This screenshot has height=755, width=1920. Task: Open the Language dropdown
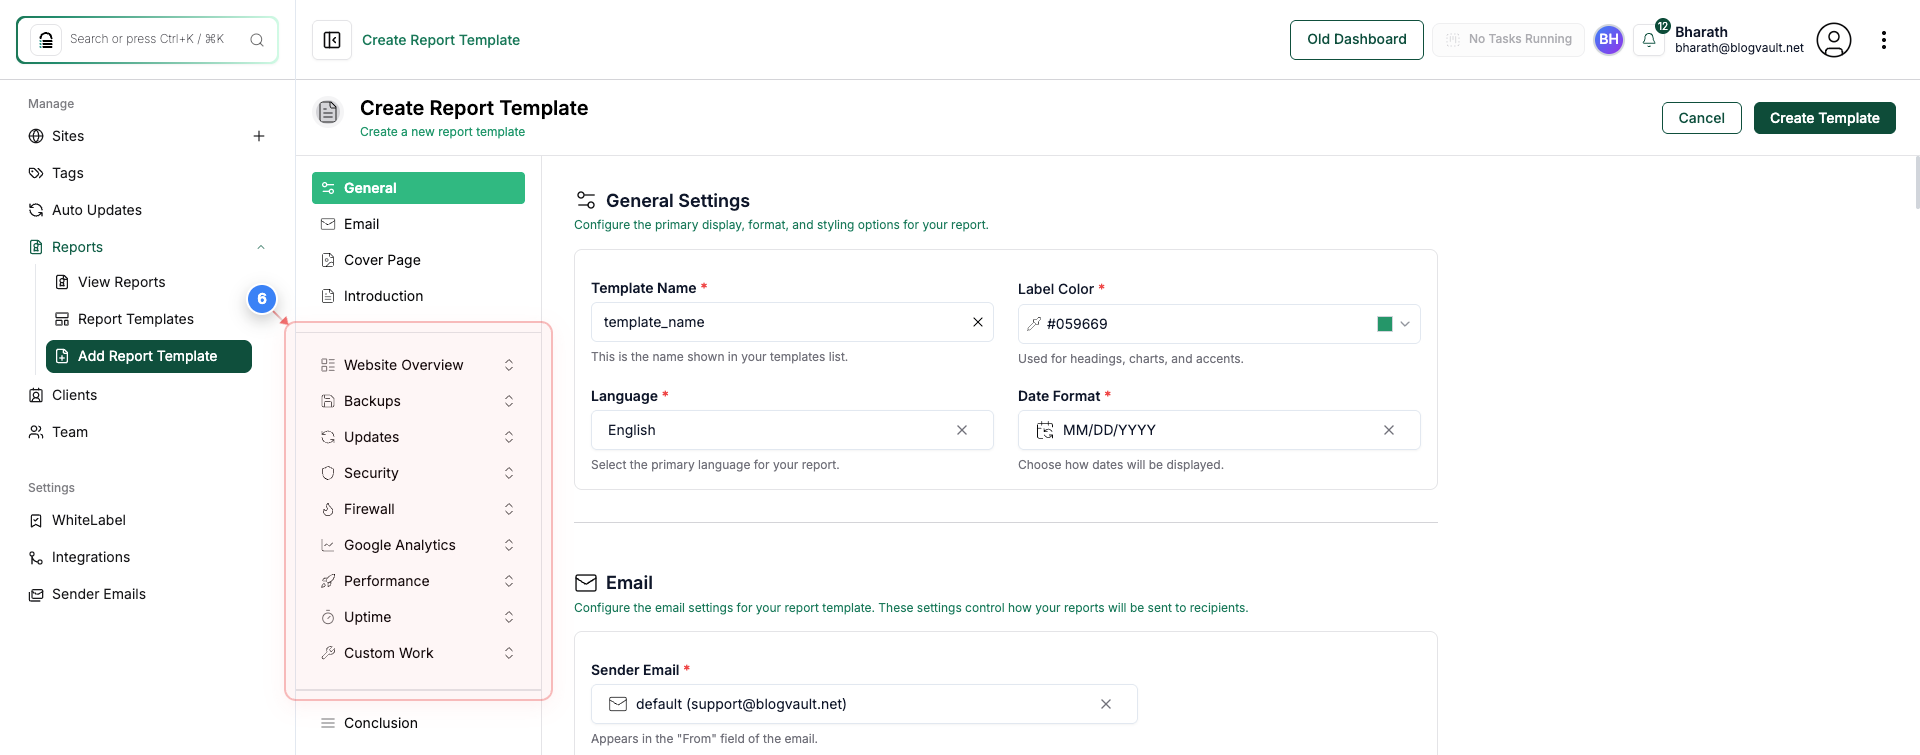tap(792, 430)
